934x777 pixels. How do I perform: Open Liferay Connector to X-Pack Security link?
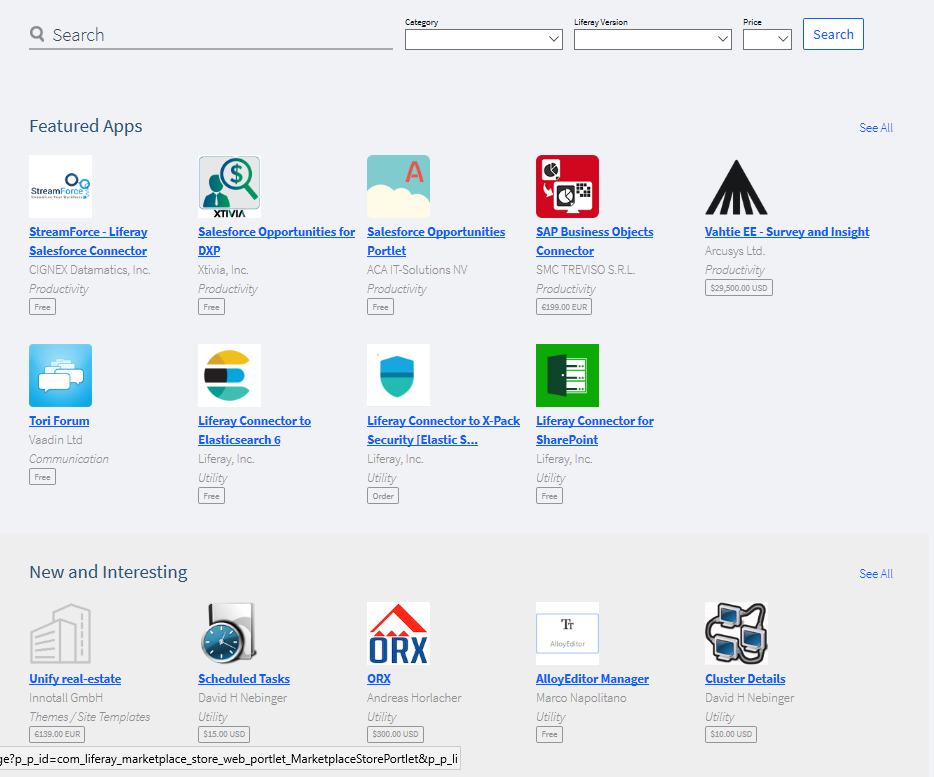tap(443, 430)
